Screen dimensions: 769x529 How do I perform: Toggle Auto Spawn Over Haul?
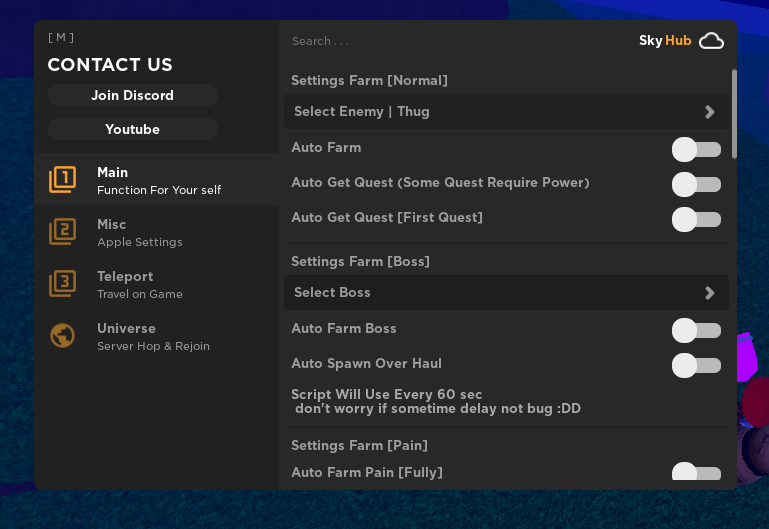(x=696, y=365)
